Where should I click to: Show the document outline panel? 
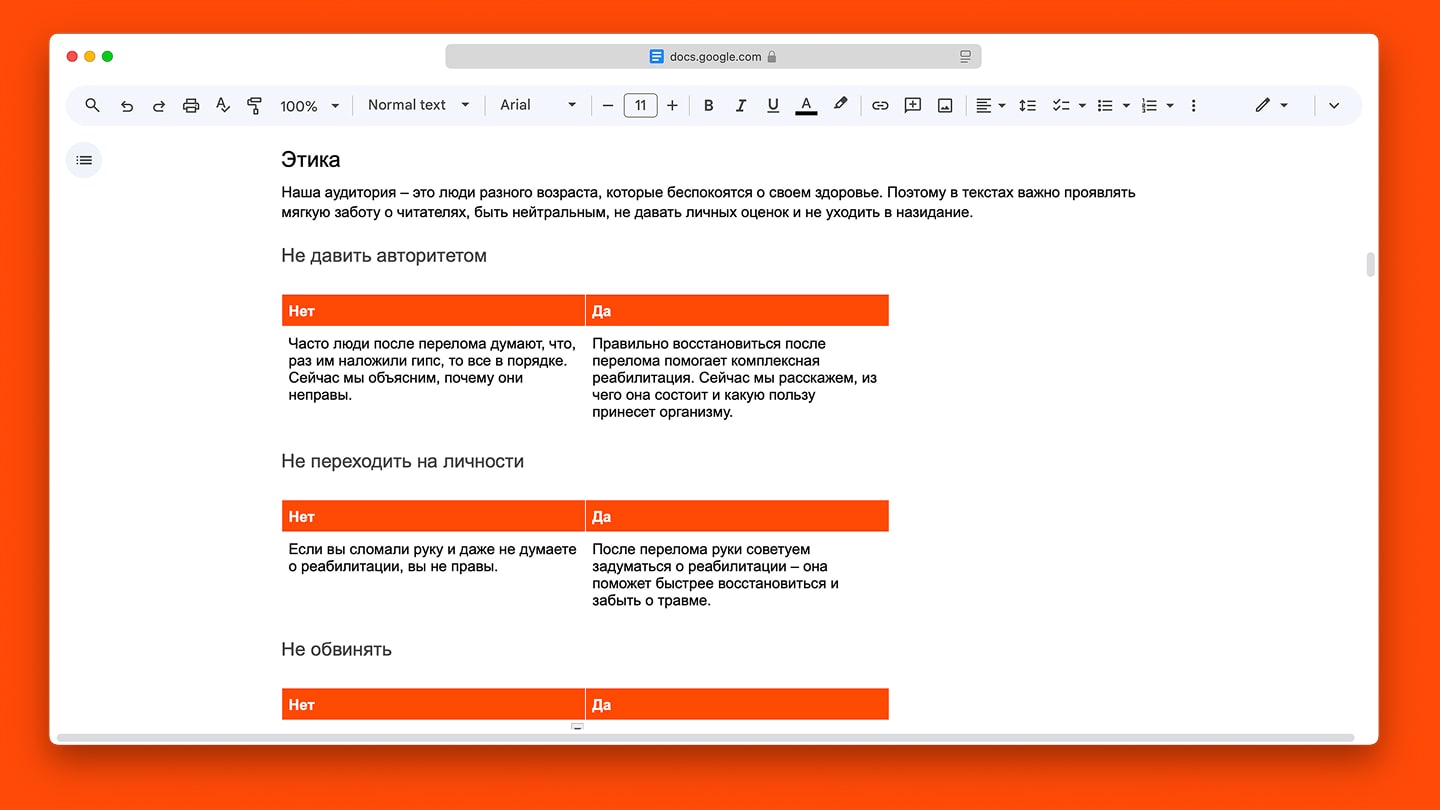tap(84, 160)
